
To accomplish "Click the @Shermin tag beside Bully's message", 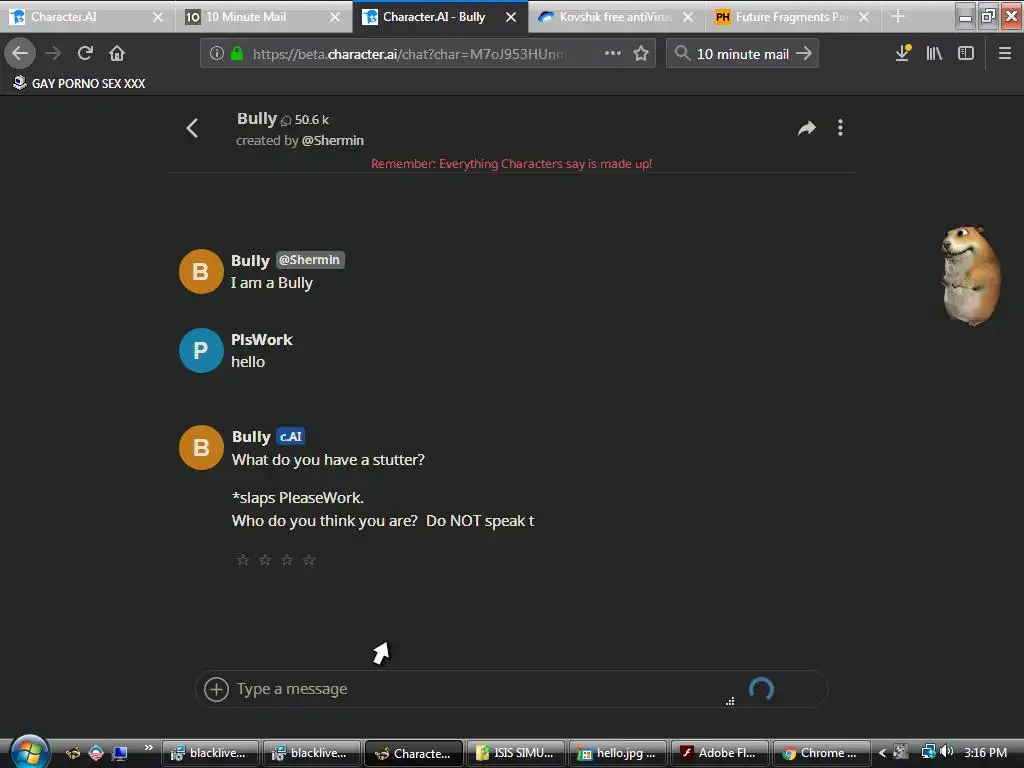I will pyautogui.click(x=310, y=260).
